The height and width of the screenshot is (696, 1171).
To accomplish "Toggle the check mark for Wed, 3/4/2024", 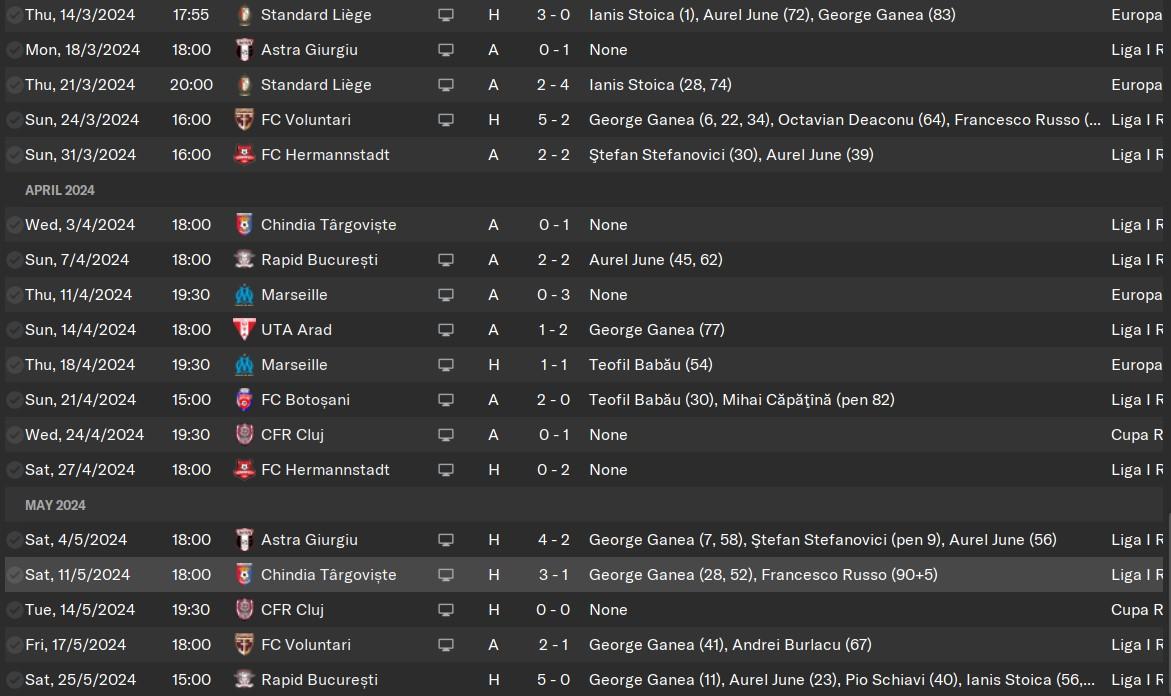I will click(13, 225).
